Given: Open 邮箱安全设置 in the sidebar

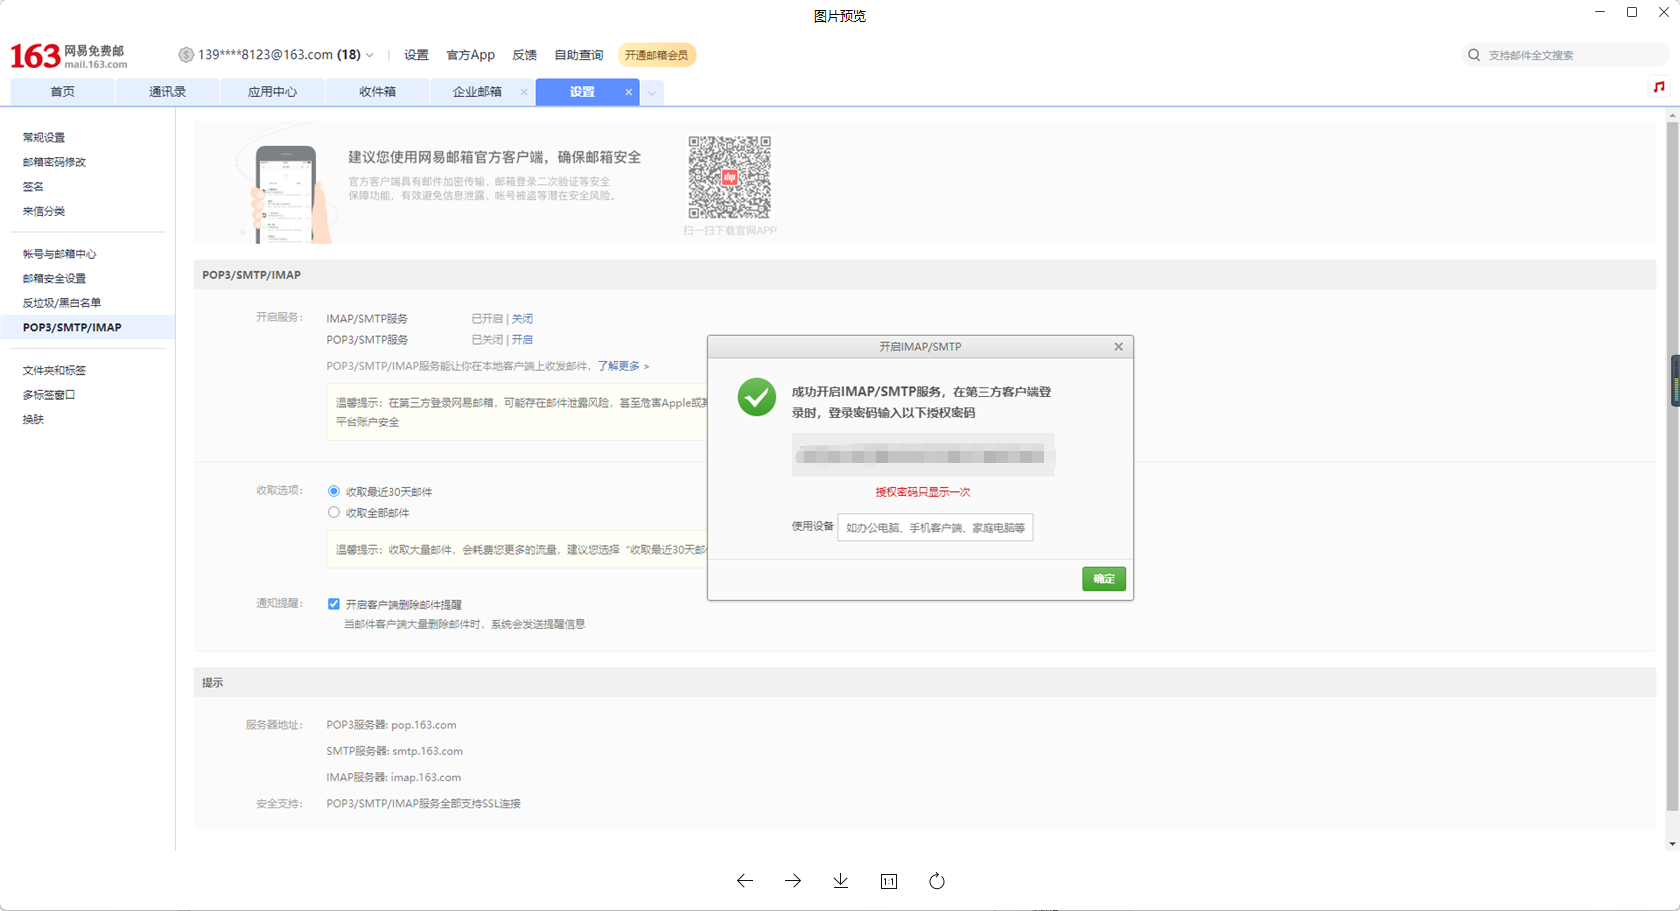Looking at the screenshot, I should point(54,278).
